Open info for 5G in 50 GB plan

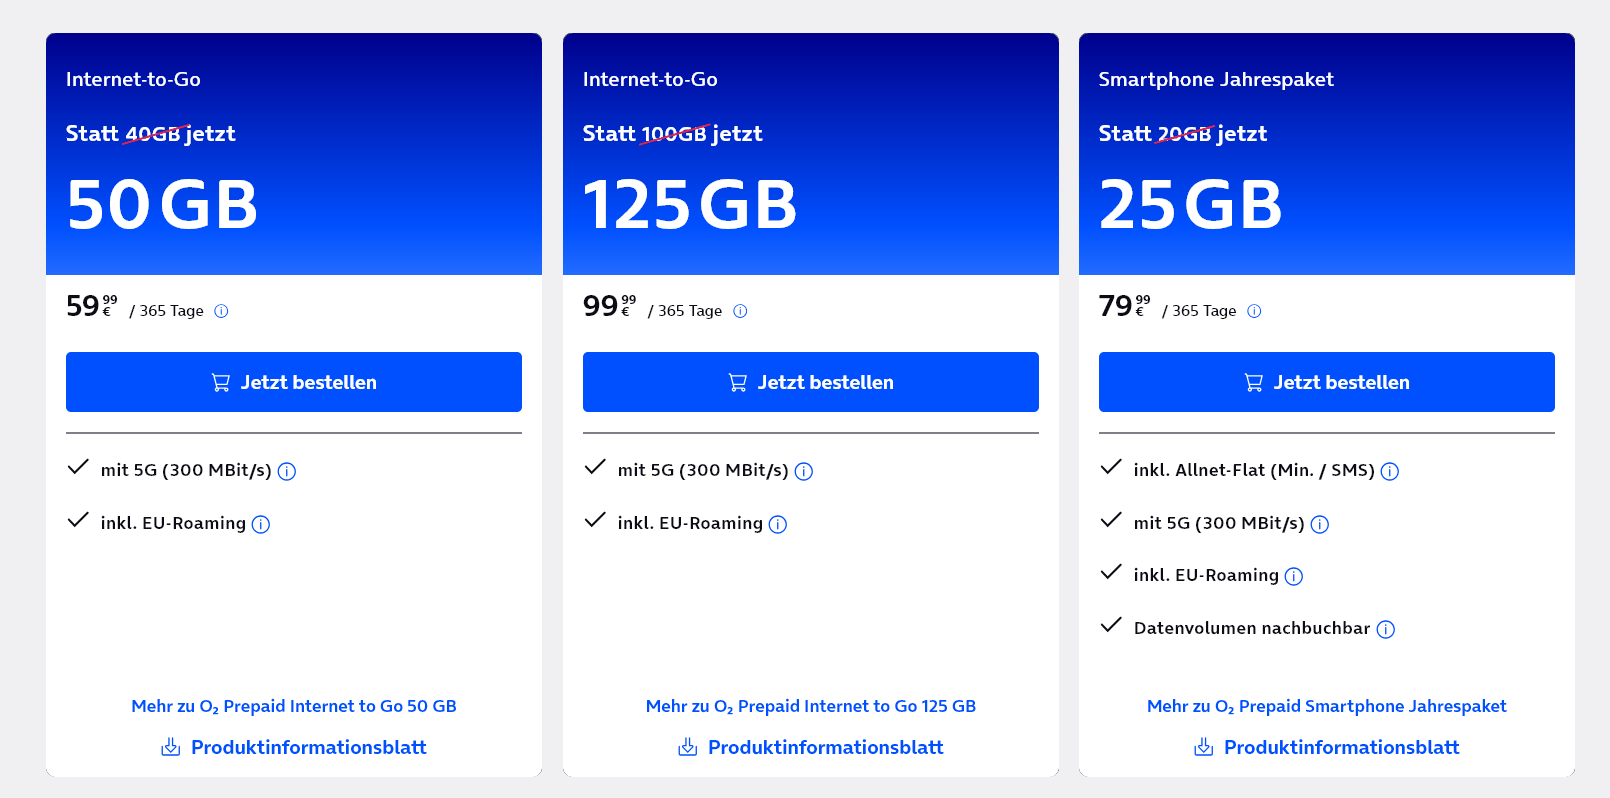coord(287,471)
